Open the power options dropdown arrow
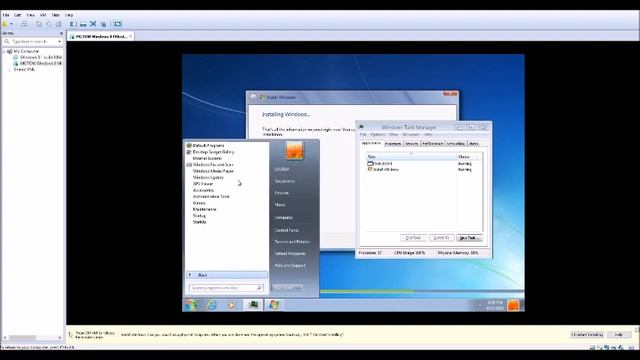 point(11,24)
